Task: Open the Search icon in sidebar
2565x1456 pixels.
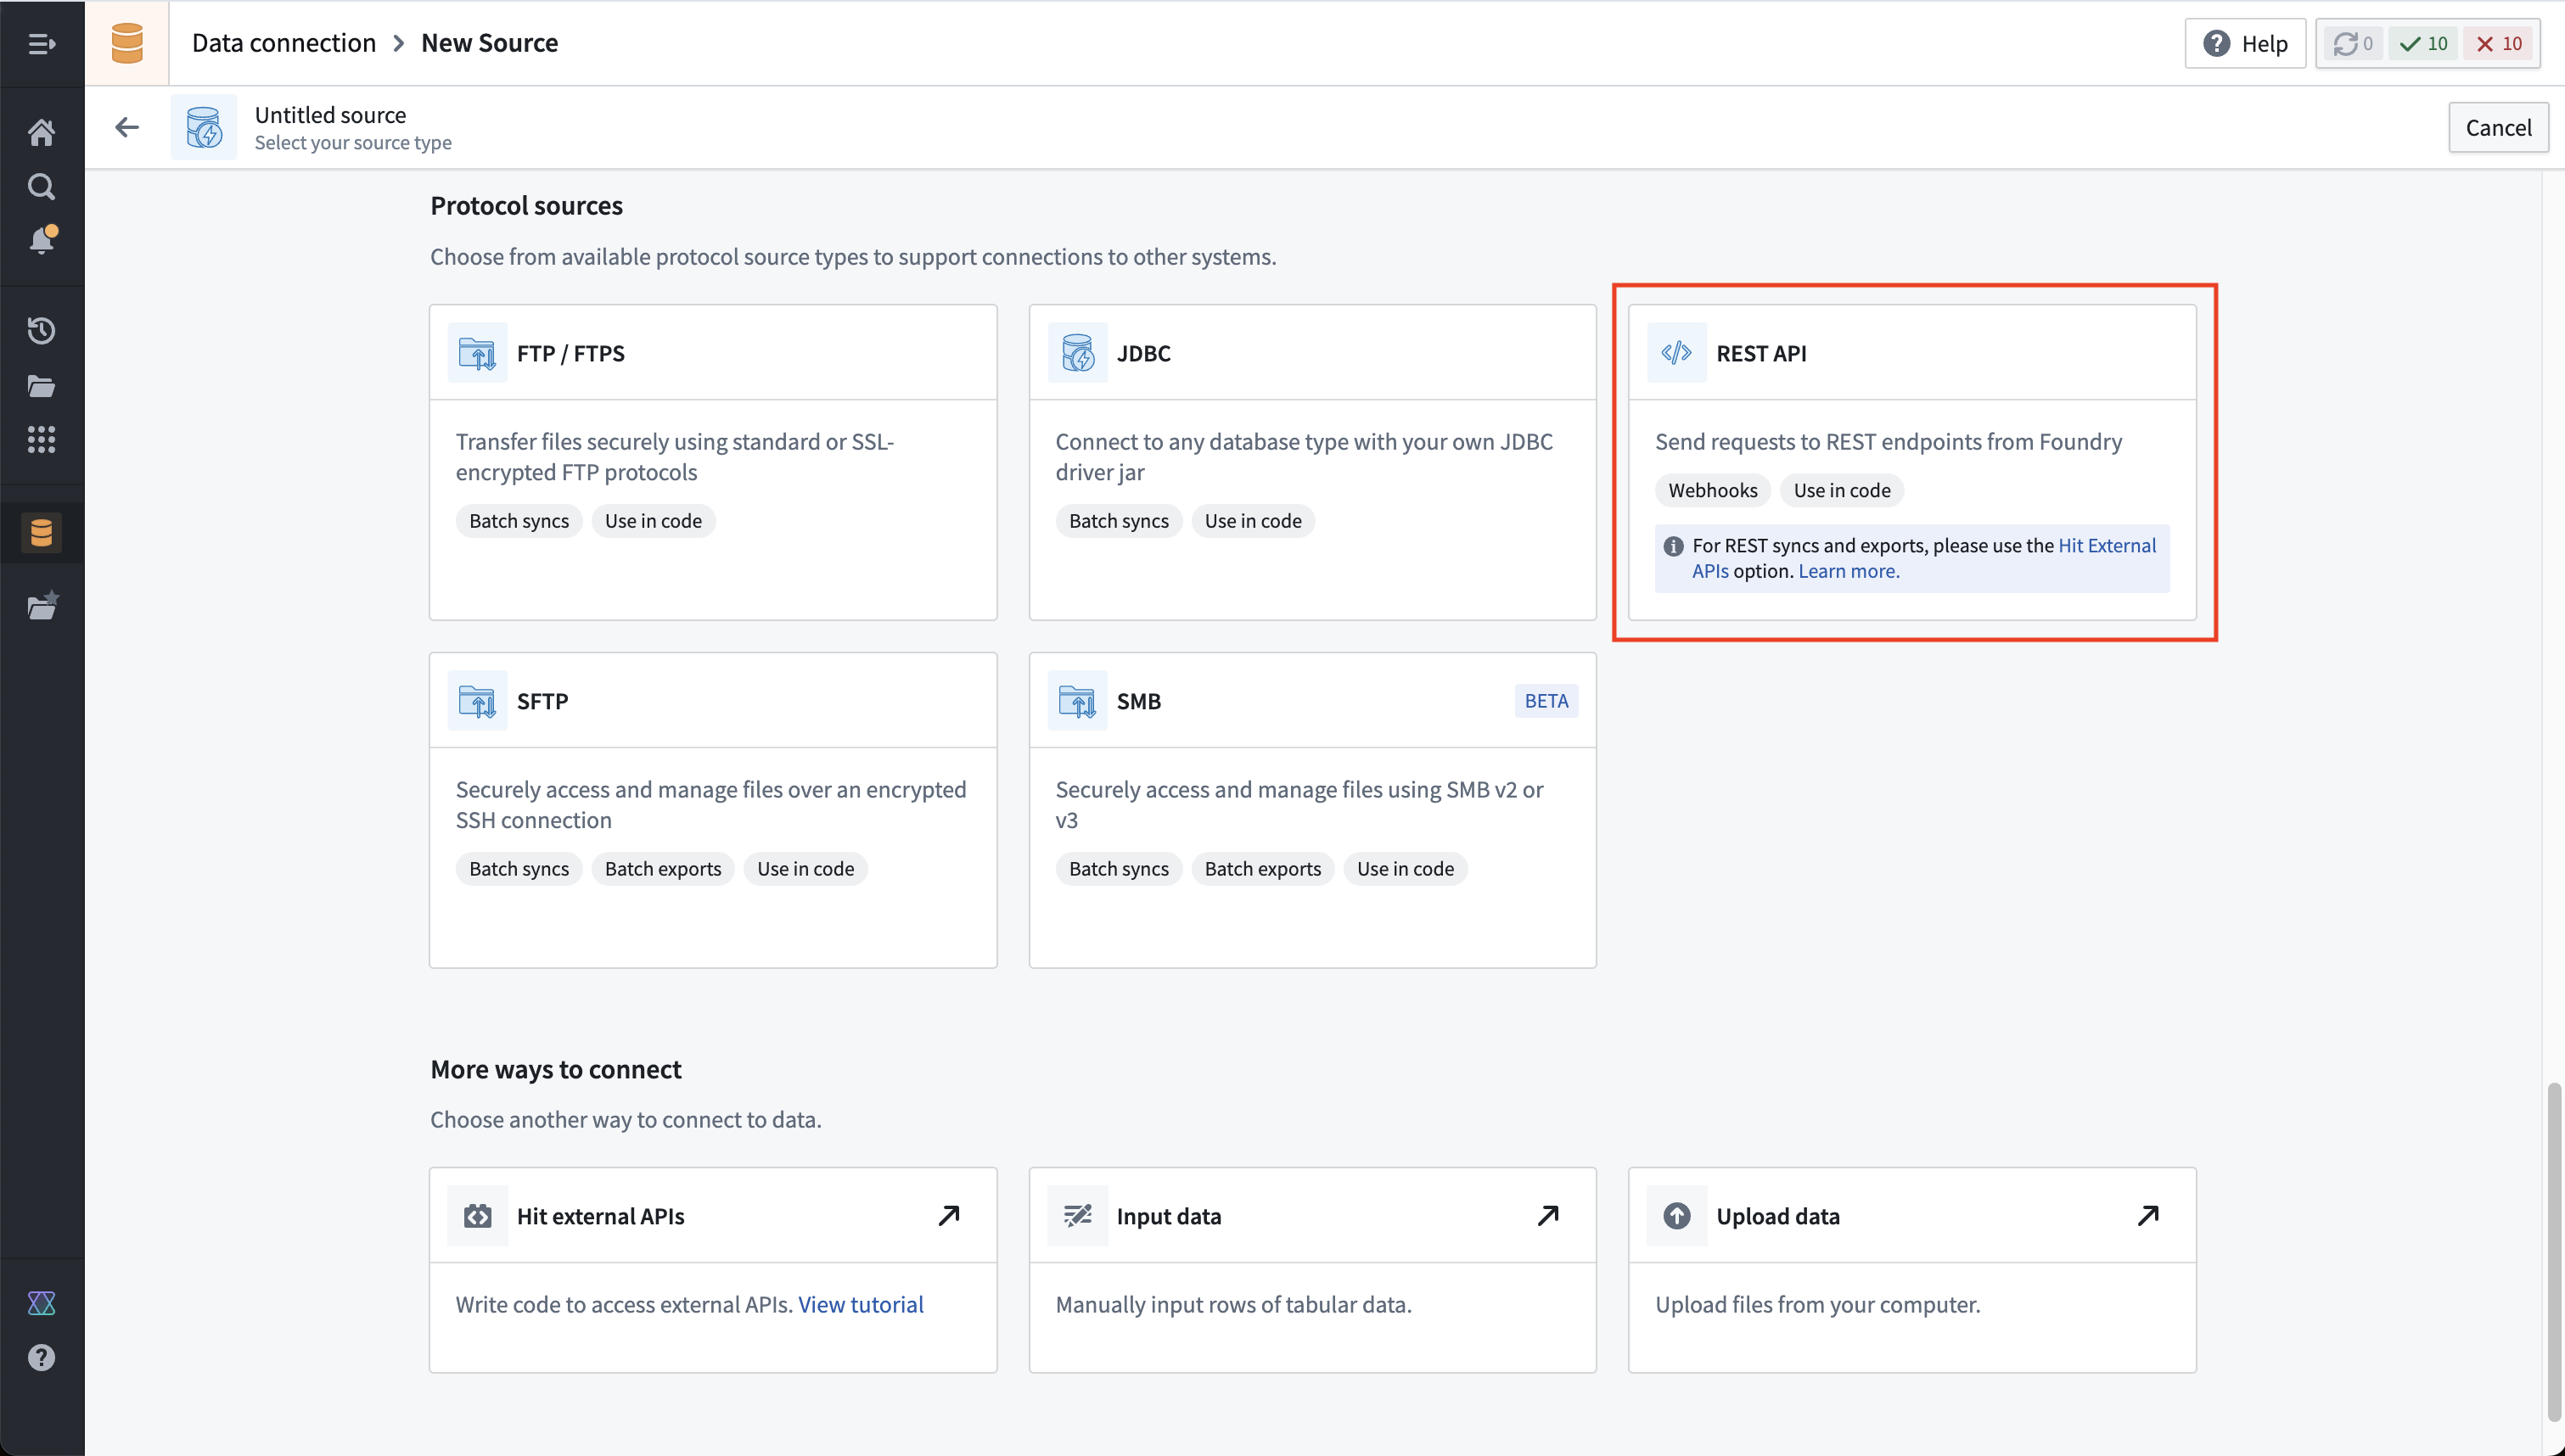Action: tap(41, 186)
